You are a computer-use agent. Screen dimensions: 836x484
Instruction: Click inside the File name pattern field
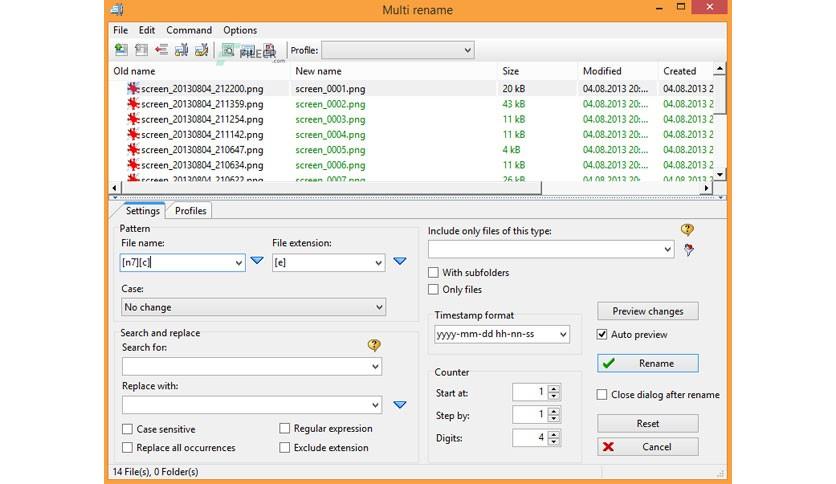point(176,263)
